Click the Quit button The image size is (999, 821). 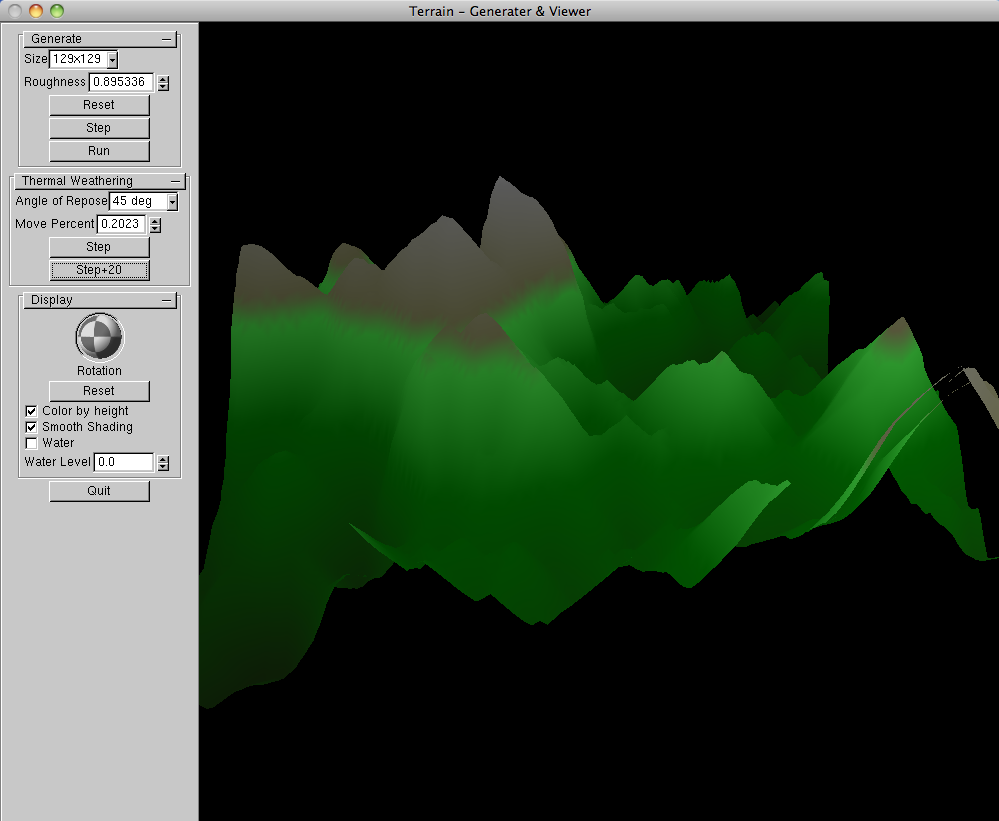tap(99, 491)
